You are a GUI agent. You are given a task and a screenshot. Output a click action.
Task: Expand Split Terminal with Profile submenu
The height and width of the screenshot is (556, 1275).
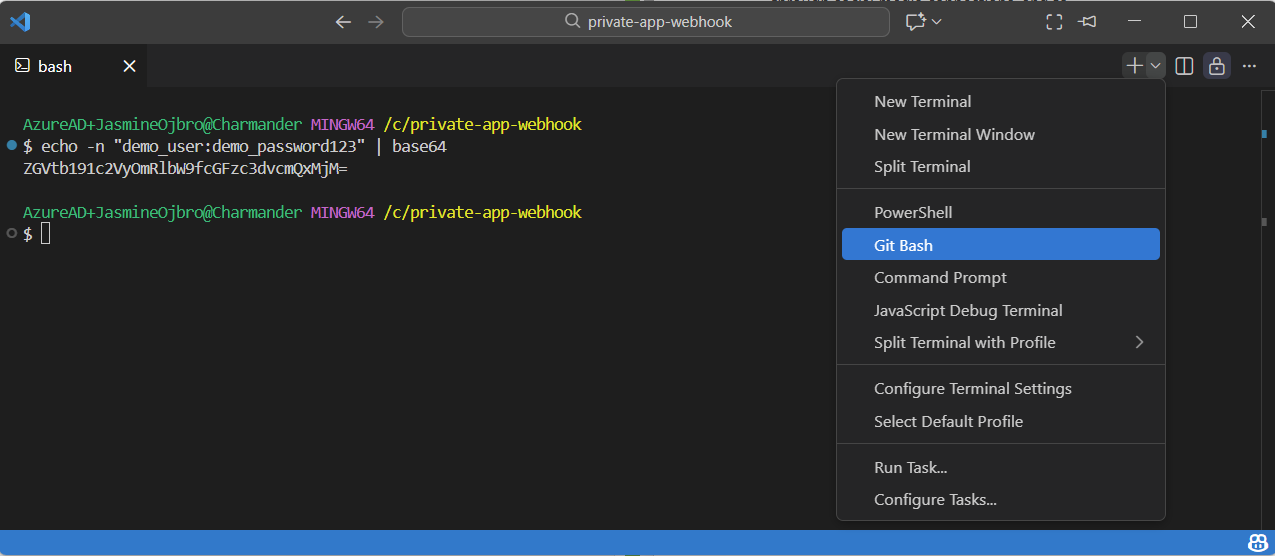1001,342
